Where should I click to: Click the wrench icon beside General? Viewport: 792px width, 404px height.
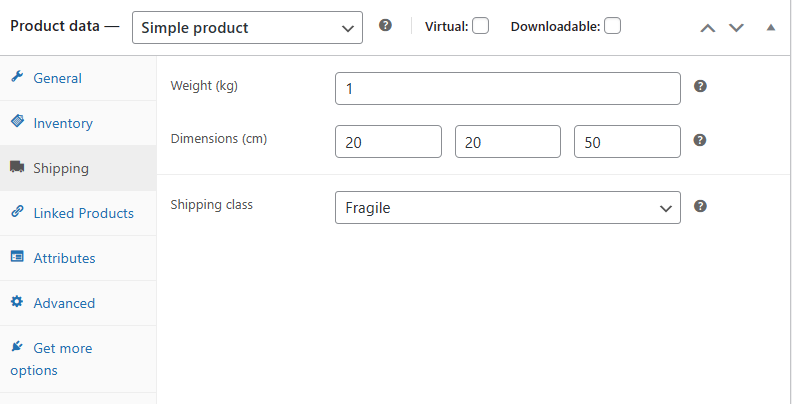(x=17, y=77)
